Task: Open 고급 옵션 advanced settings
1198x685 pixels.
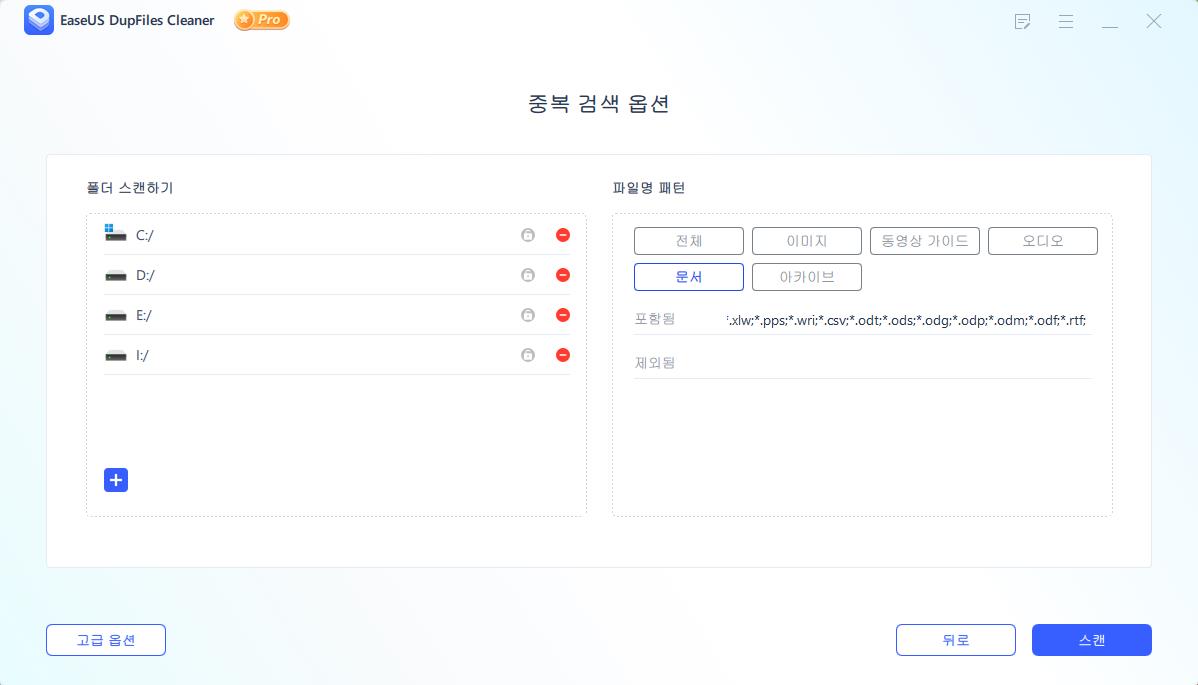Action: (105, 640)
